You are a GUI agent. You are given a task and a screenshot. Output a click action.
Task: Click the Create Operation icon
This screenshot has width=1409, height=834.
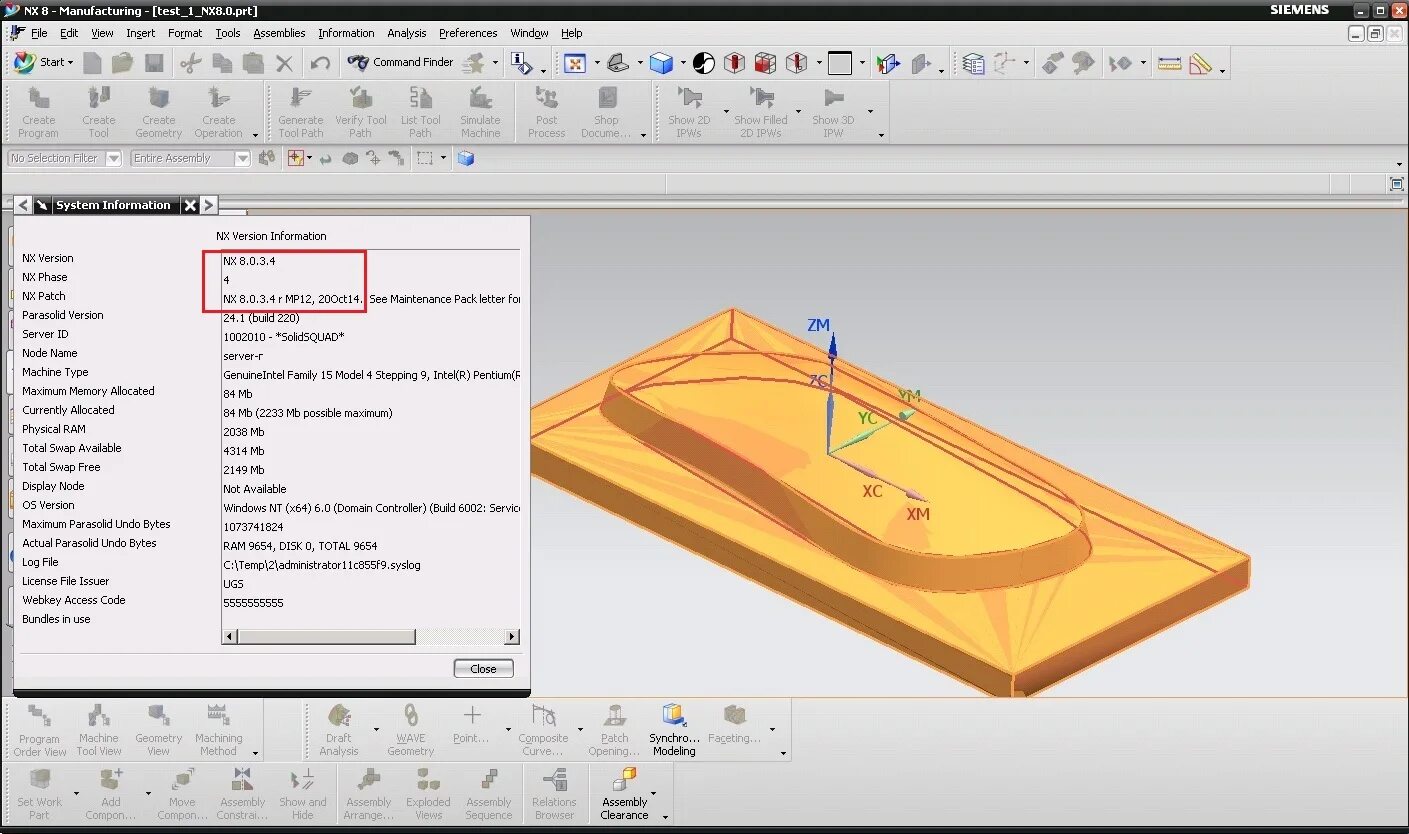click(218, 111)
